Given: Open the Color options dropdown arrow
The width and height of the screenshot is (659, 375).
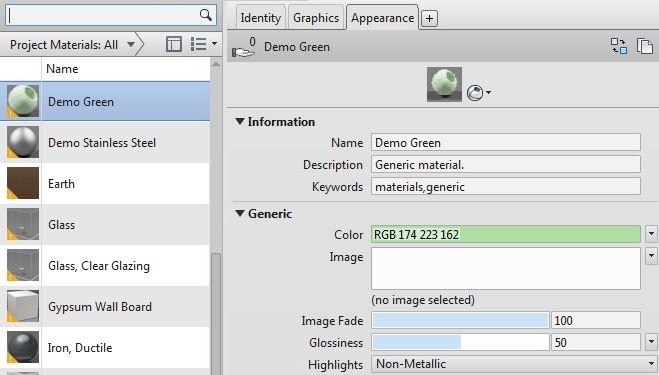Looking at the screenshot, I should tap(651, 234).
